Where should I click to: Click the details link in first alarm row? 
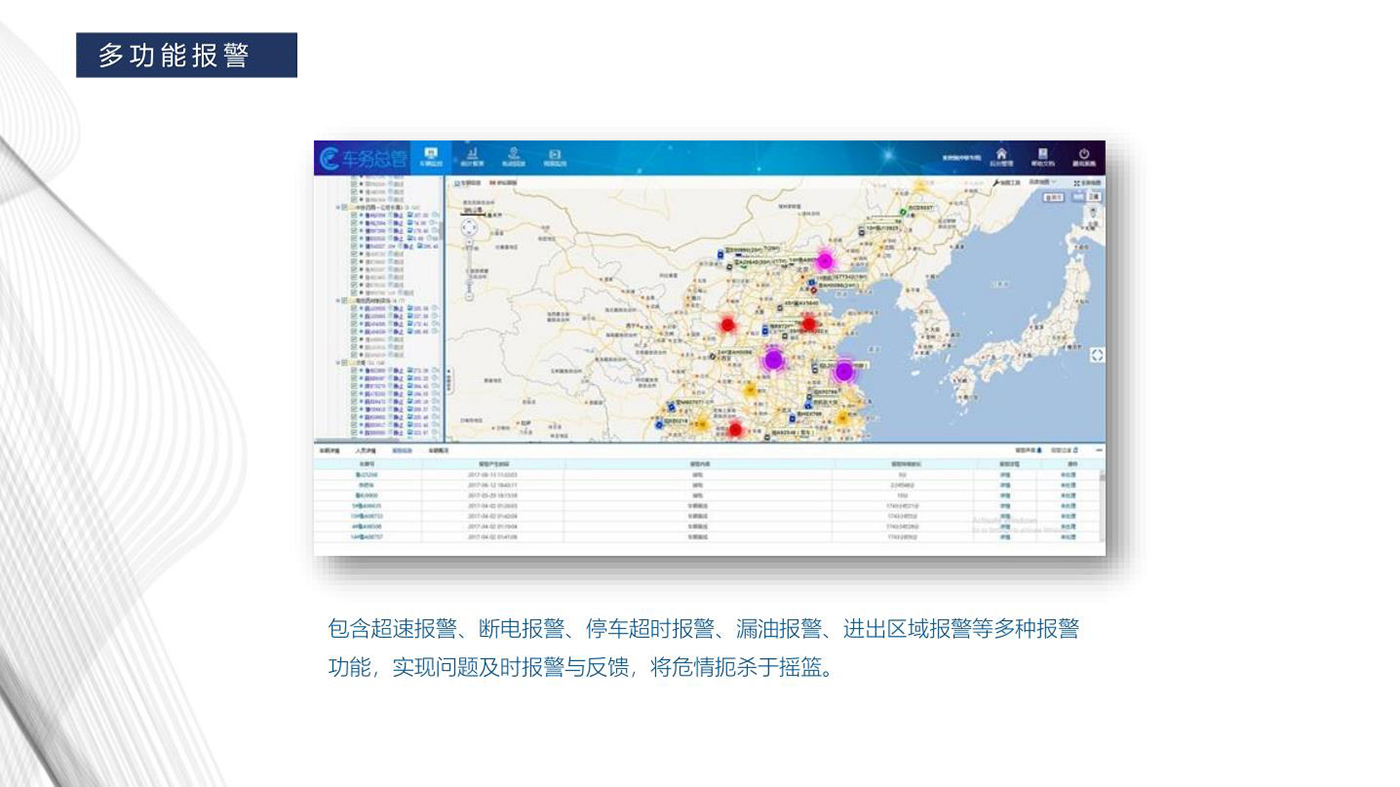coord(1005,475)
